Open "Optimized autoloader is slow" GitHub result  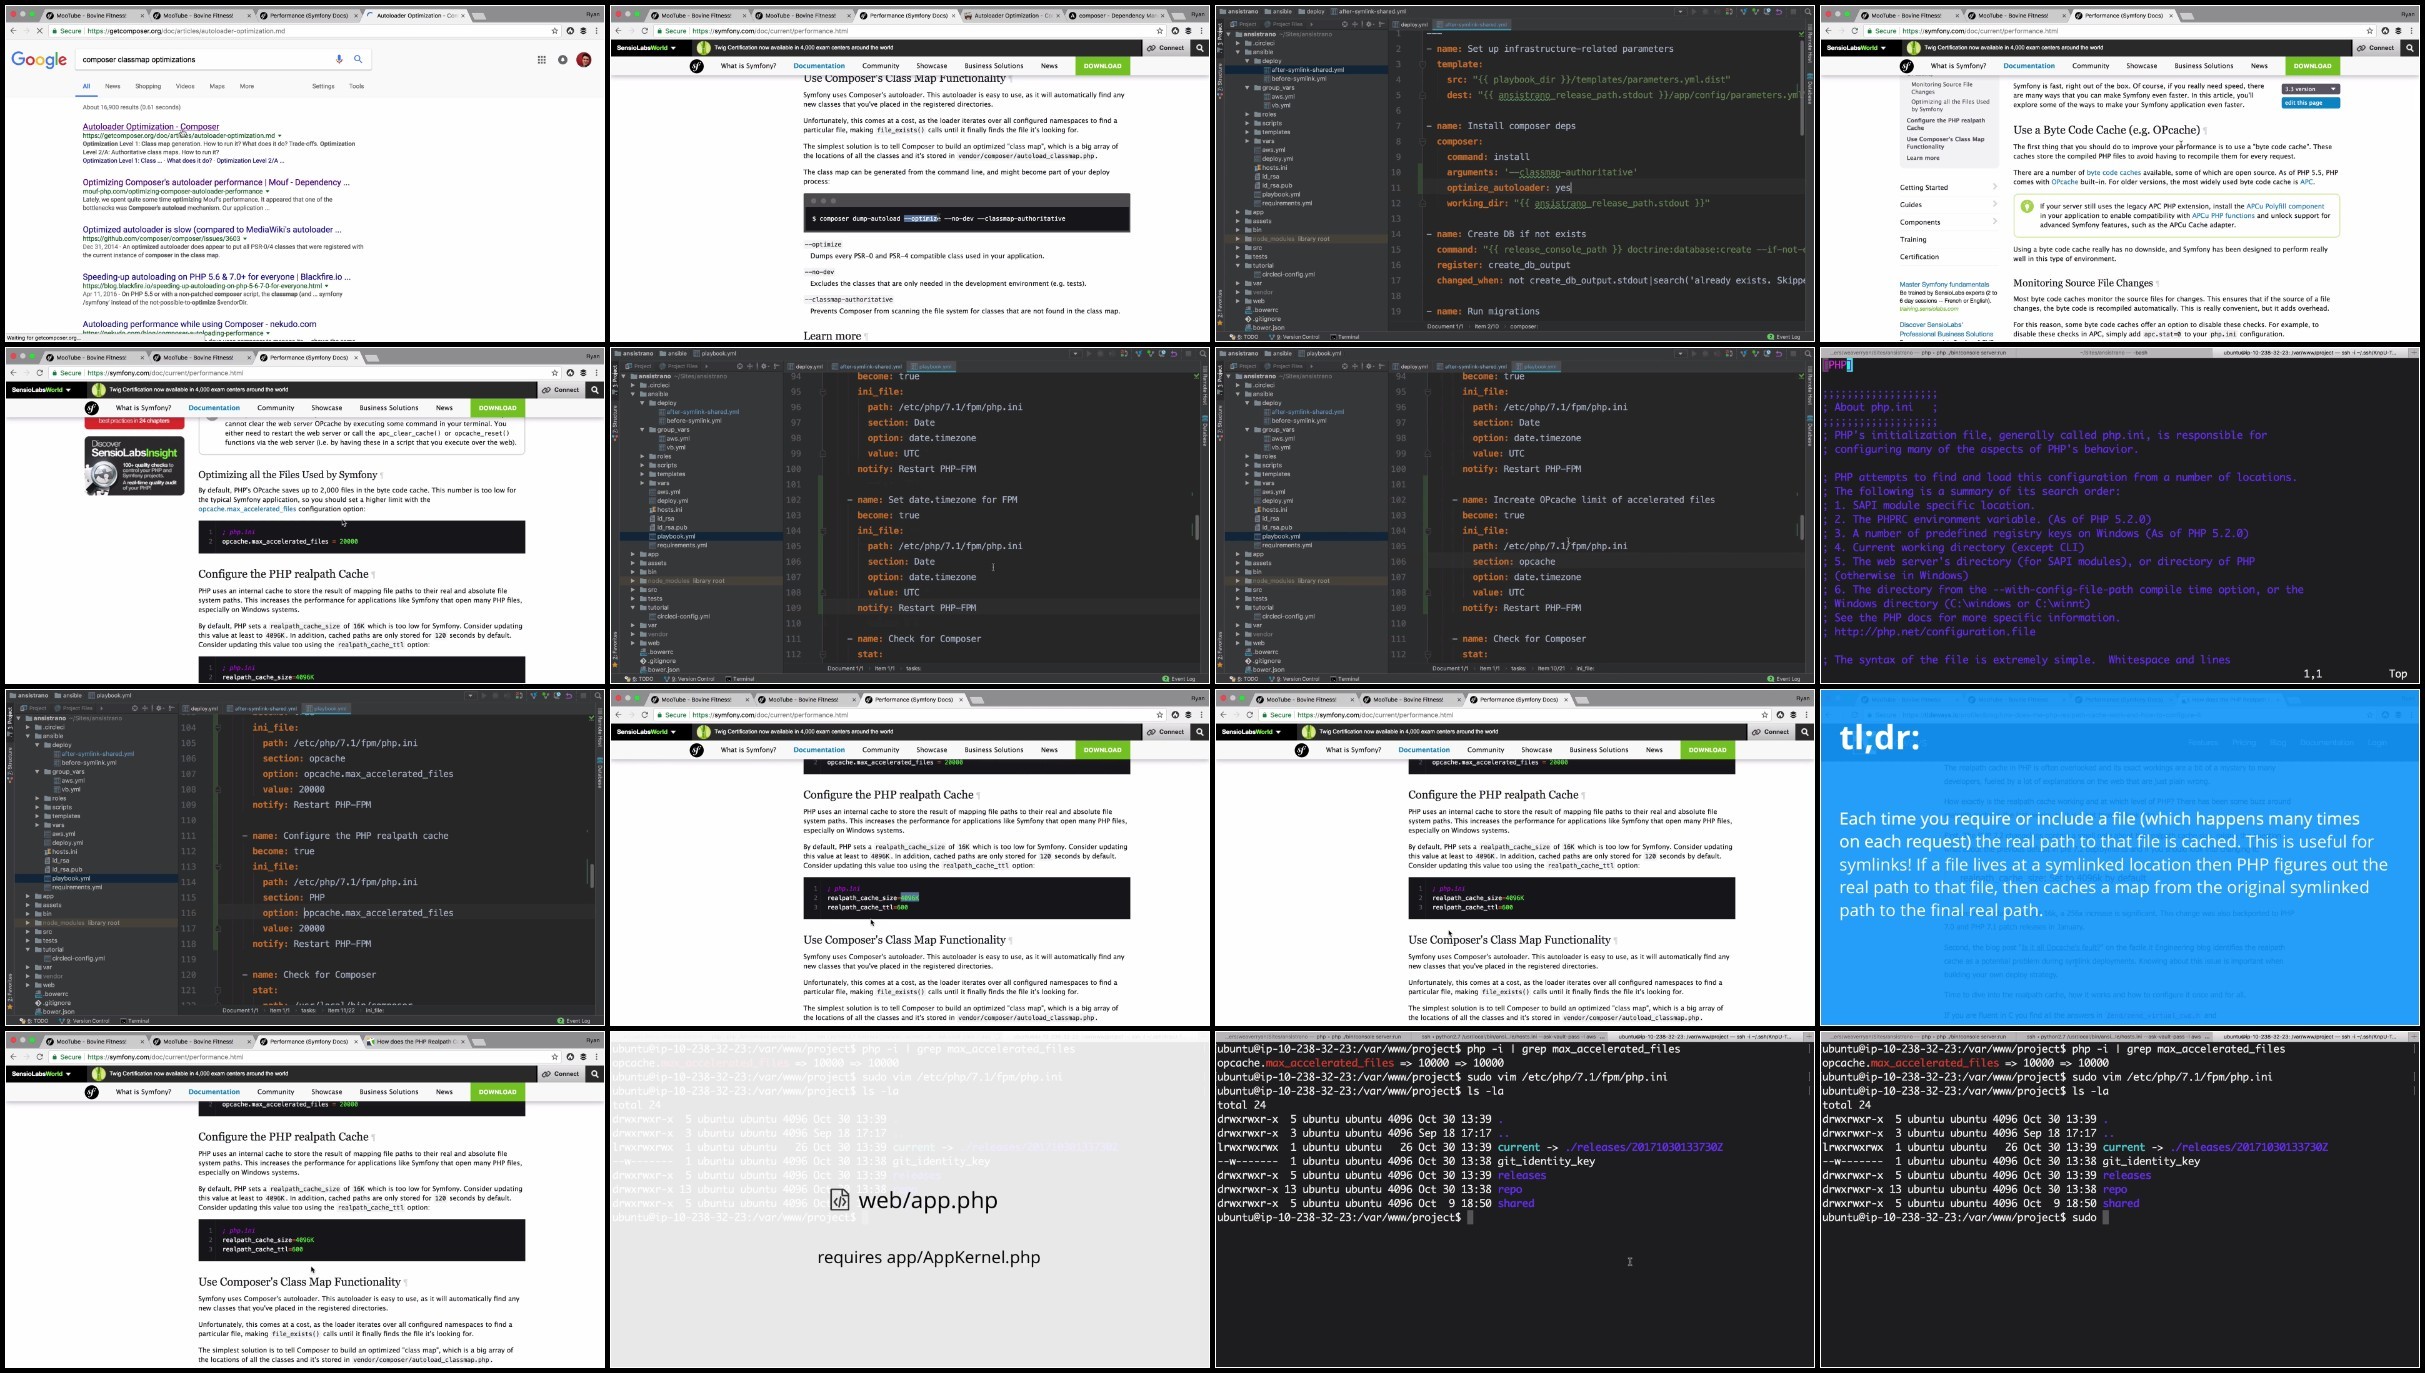point(212,230)
